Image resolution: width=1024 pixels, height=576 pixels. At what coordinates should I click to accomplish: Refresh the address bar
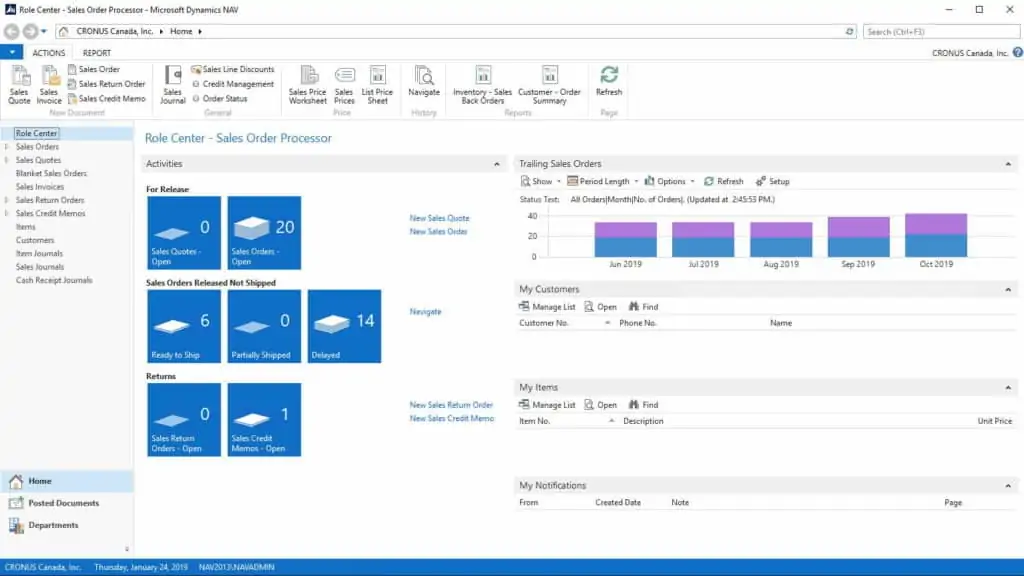pyautogui.click(x=849, y=31)
